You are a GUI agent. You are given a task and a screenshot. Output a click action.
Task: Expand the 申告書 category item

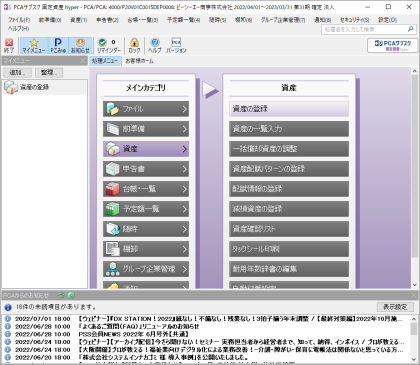[x=146, y=169]
